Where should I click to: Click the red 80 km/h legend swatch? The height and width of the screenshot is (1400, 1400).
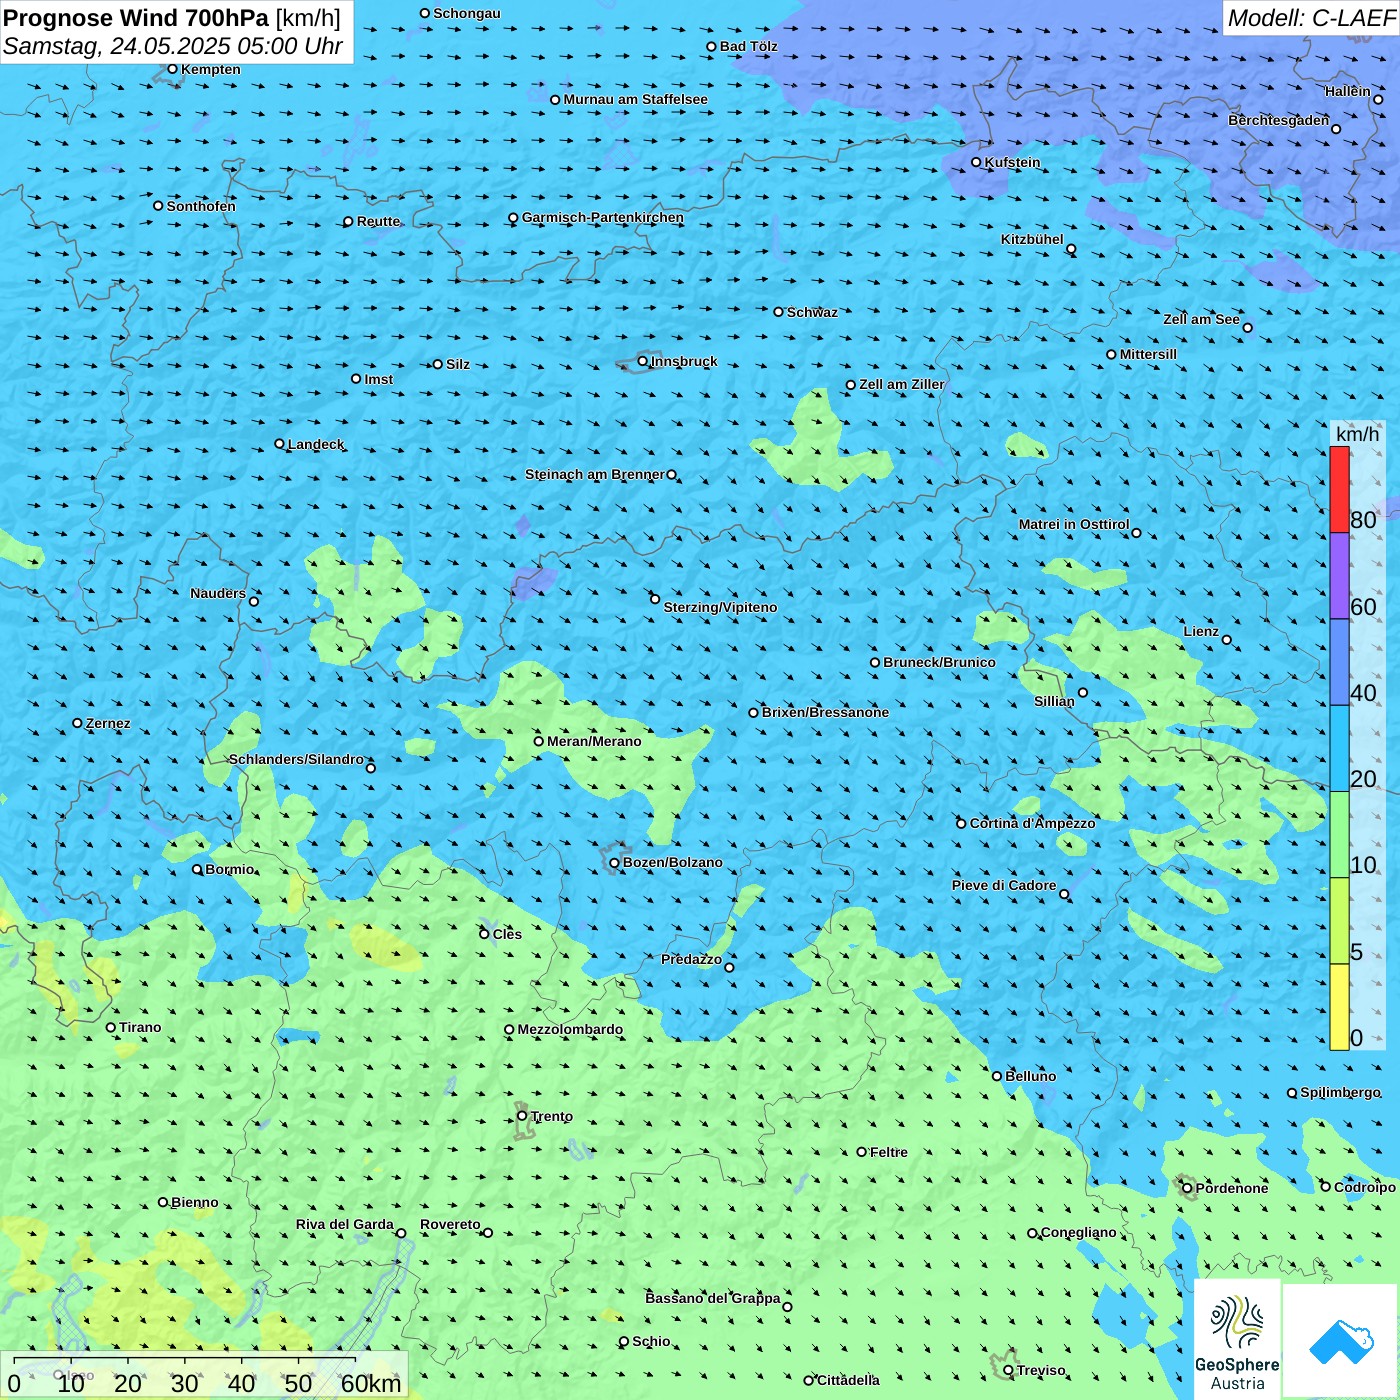(x=1339, y=489)
